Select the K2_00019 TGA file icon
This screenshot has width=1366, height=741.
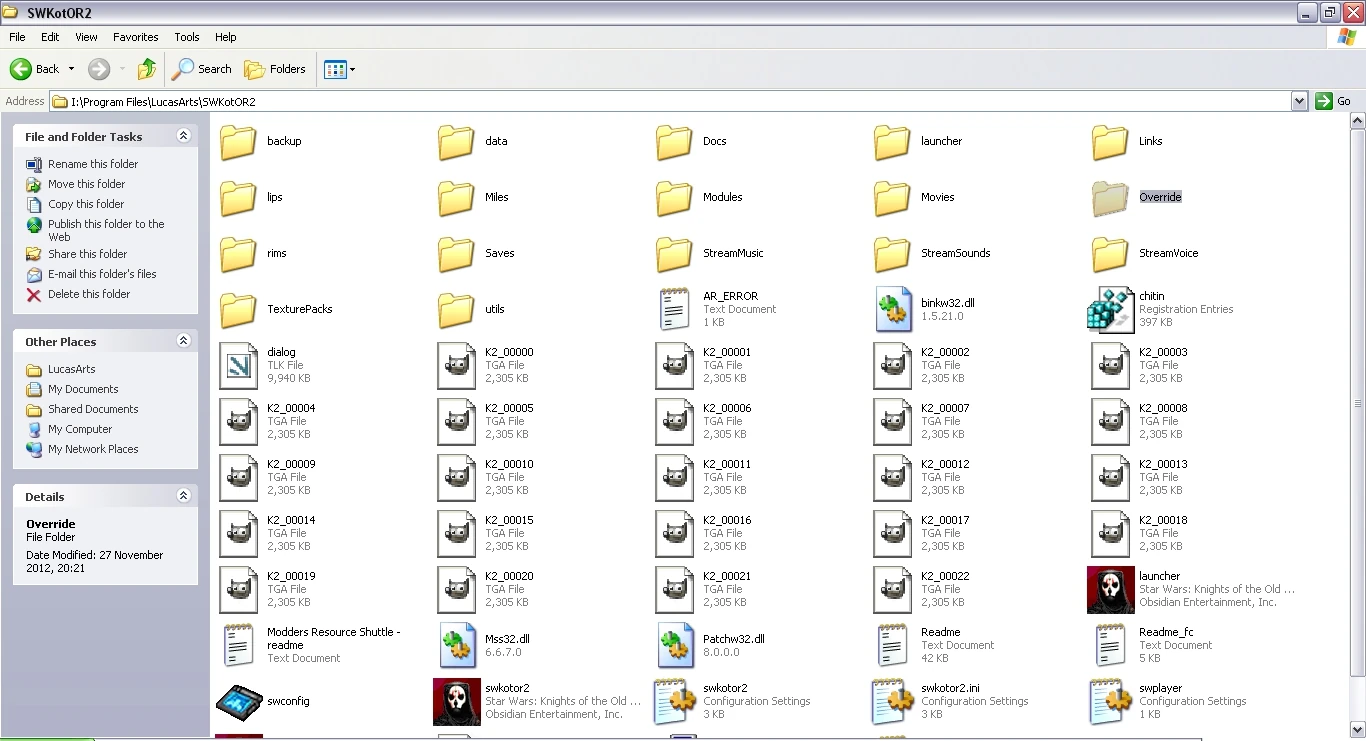coord(238,590)
